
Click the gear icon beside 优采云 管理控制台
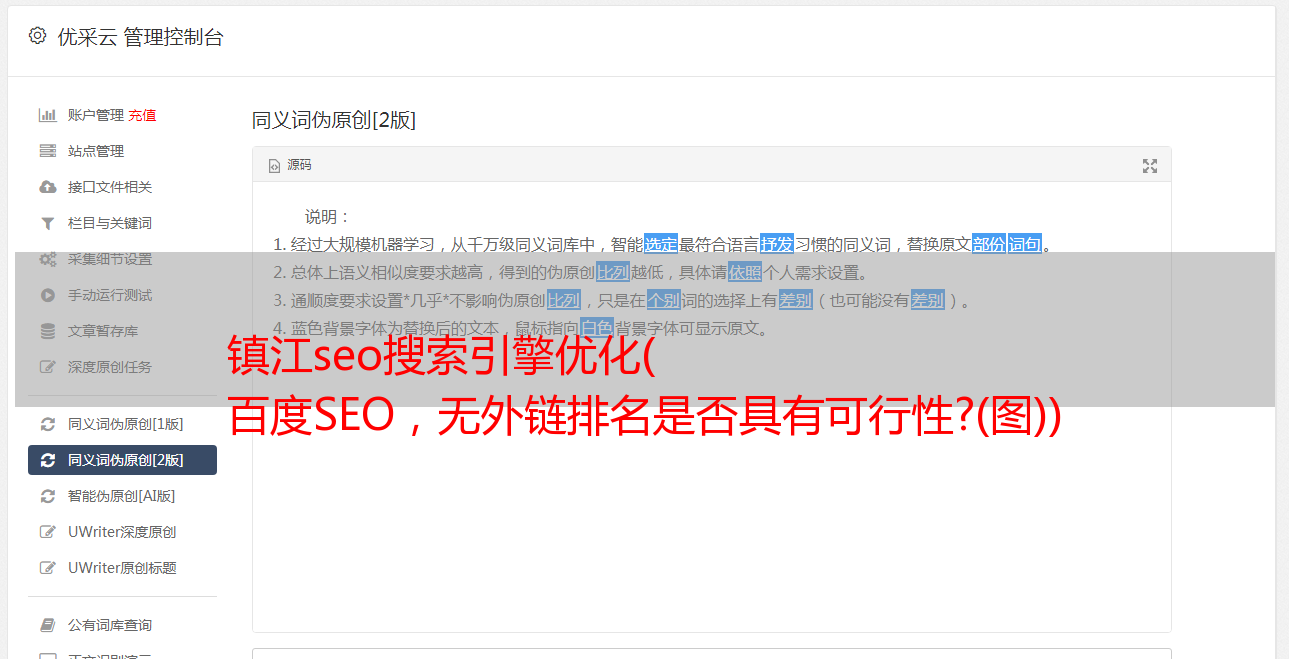(37, 36)
